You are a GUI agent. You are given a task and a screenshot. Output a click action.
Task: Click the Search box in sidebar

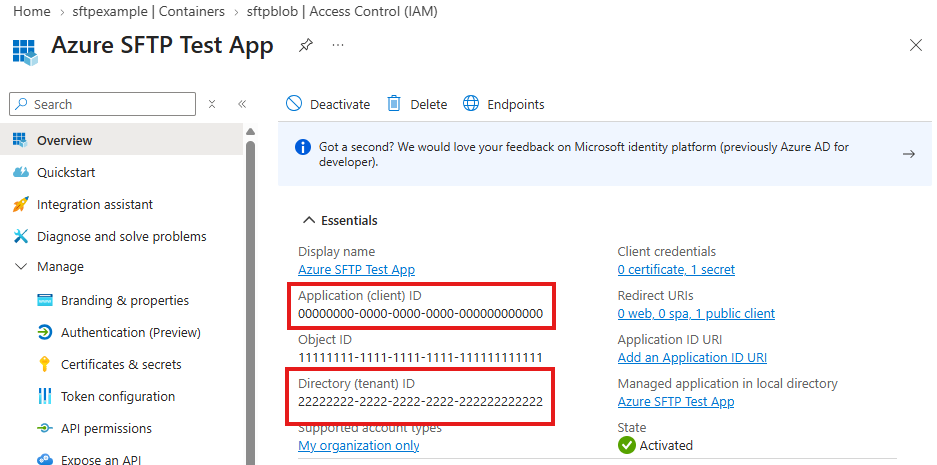point(102,104)
